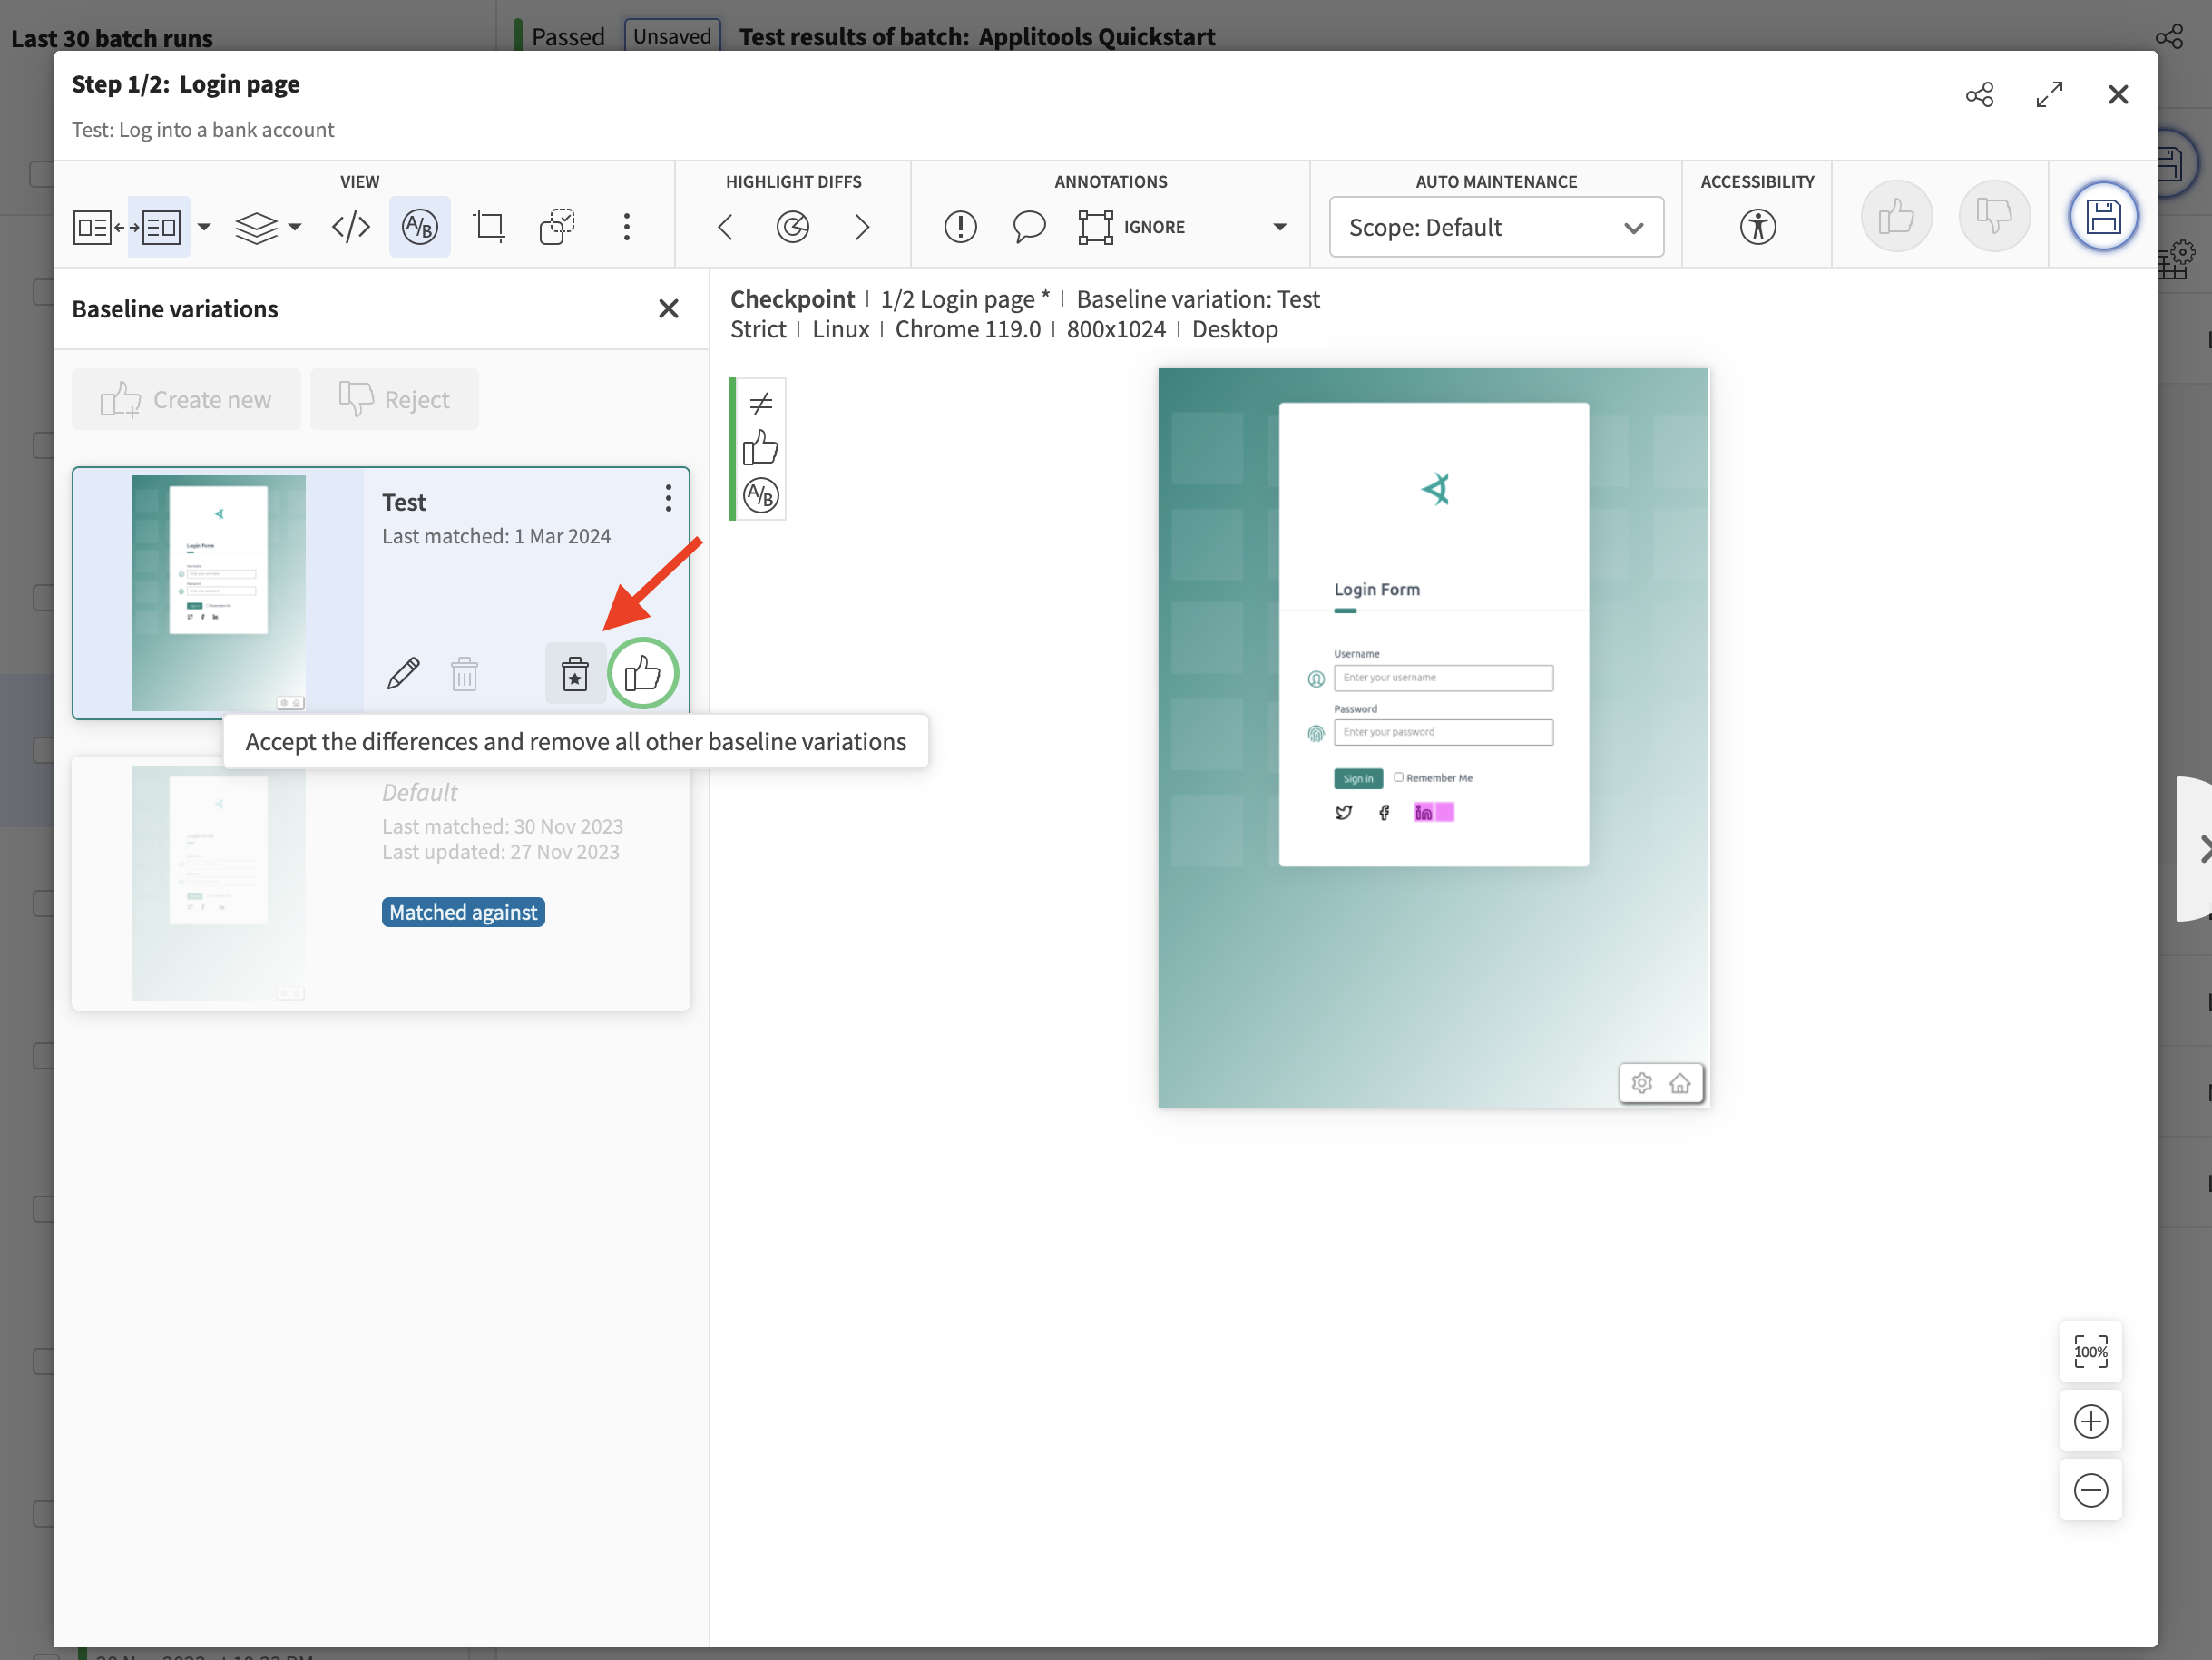
Task: Click the accessibility person icon
Action: coord(1757,225)
